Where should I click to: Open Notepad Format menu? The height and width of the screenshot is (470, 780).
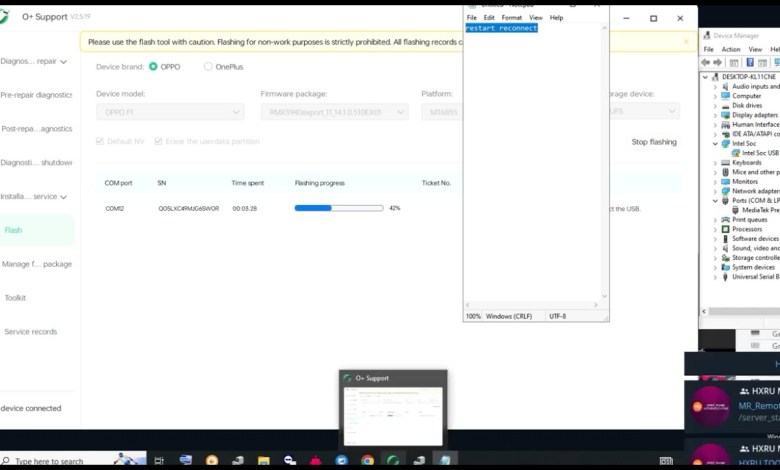point(511,18)
